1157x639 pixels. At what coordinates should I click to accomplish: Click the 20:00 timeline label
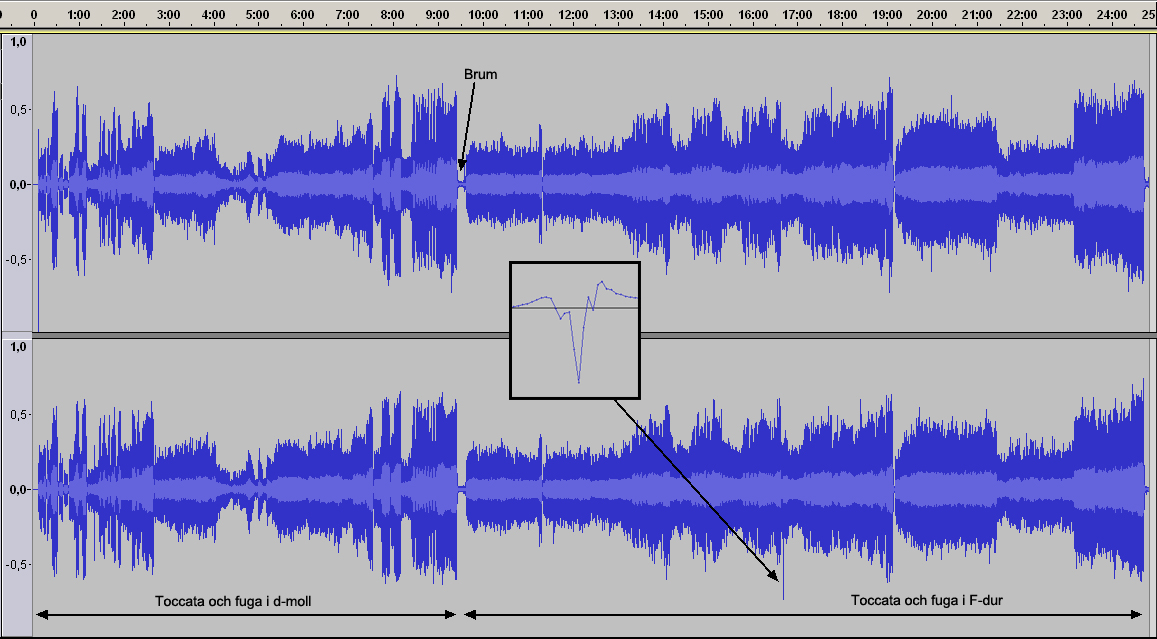tap(933, 14)
